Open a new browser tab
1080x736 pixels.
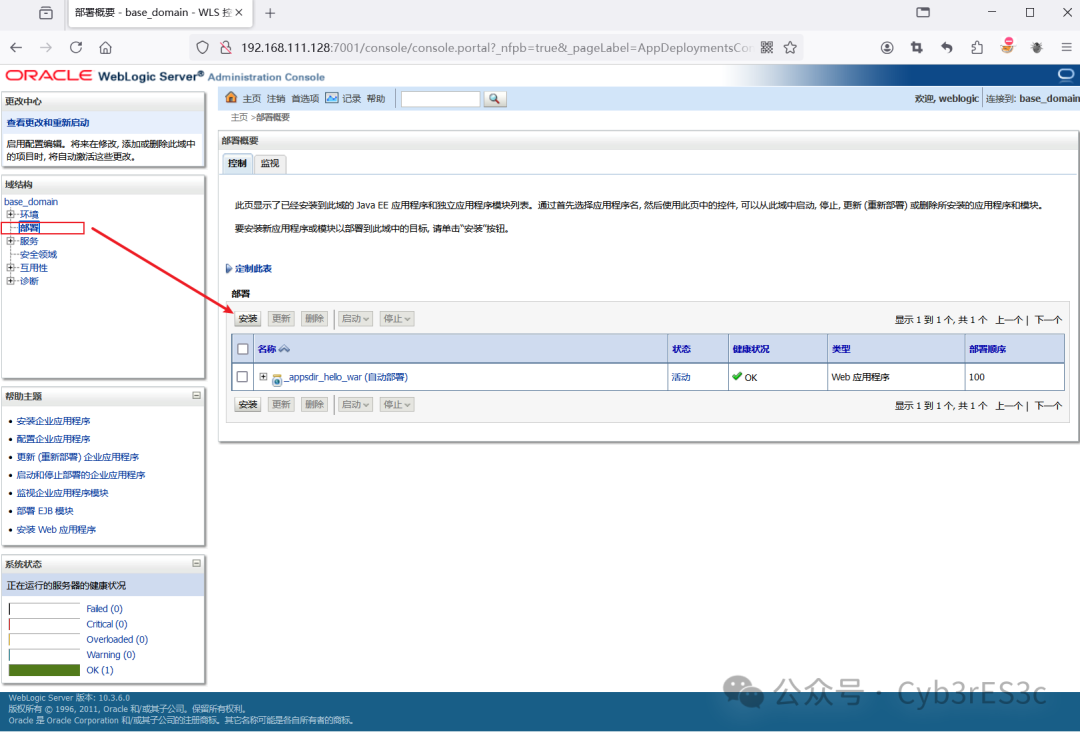pos(270,13)
